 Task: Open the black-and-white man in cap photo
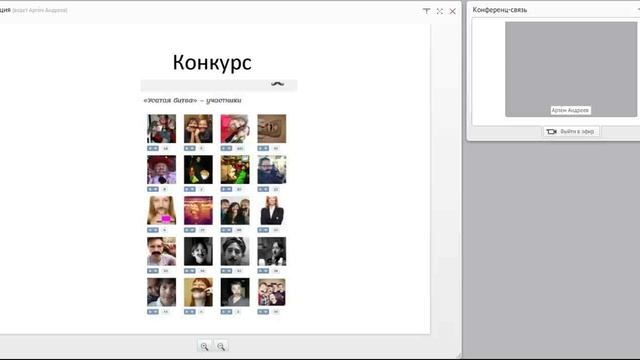coord(235,251)
